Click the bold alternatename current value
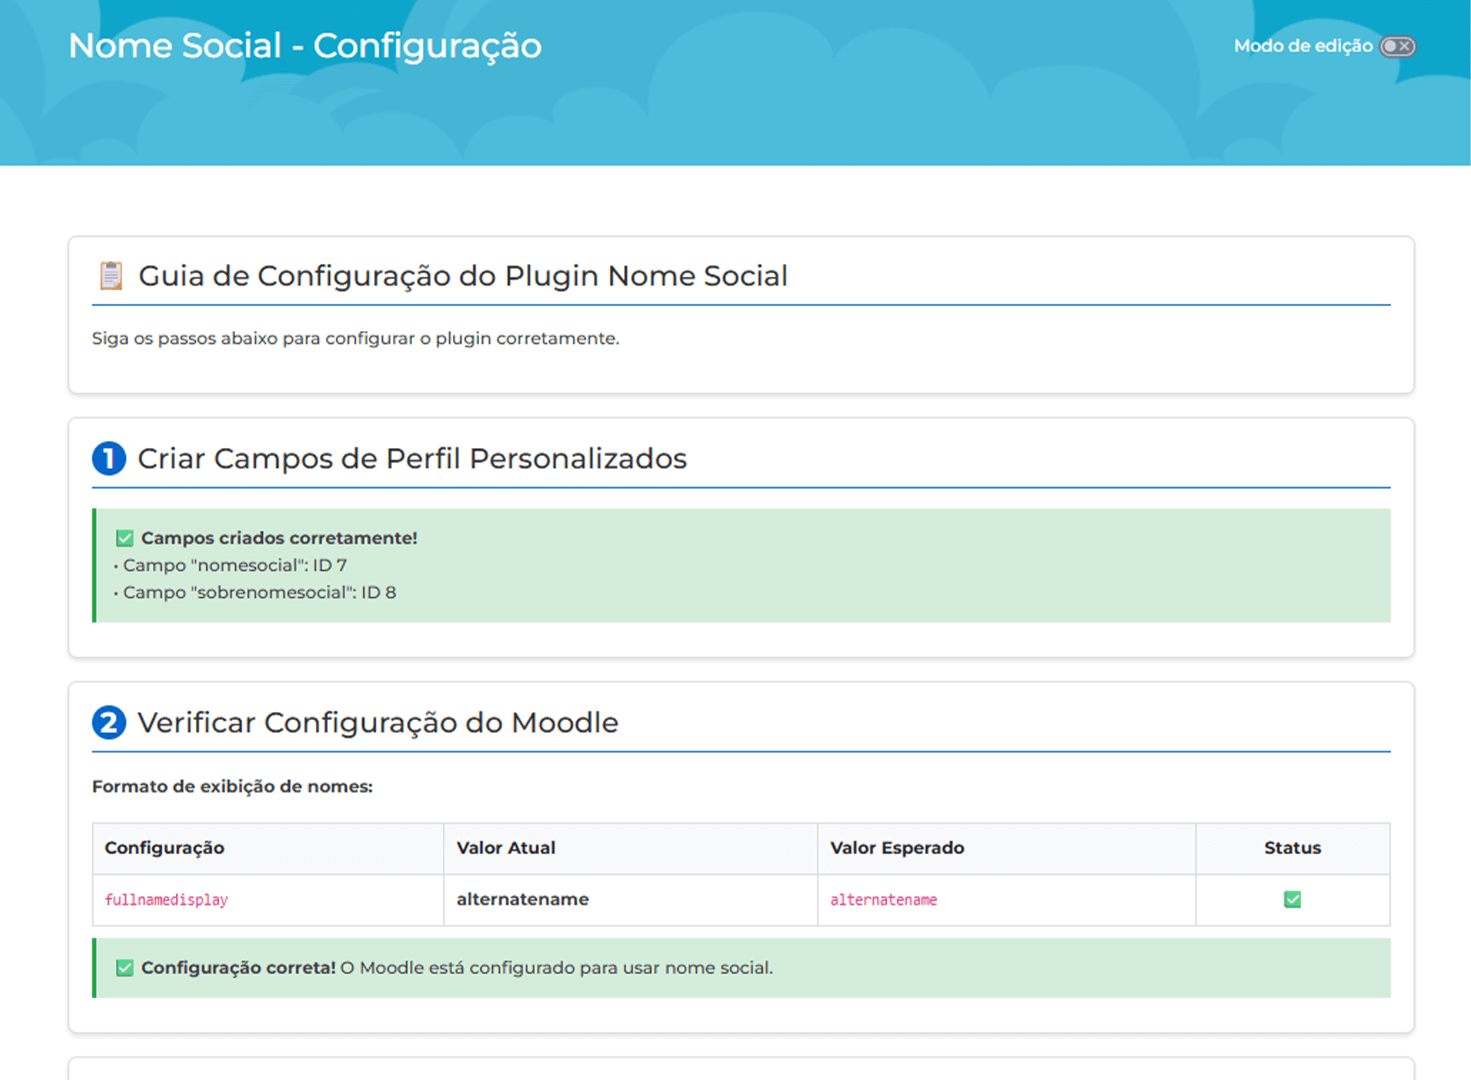 coord(522,899)
